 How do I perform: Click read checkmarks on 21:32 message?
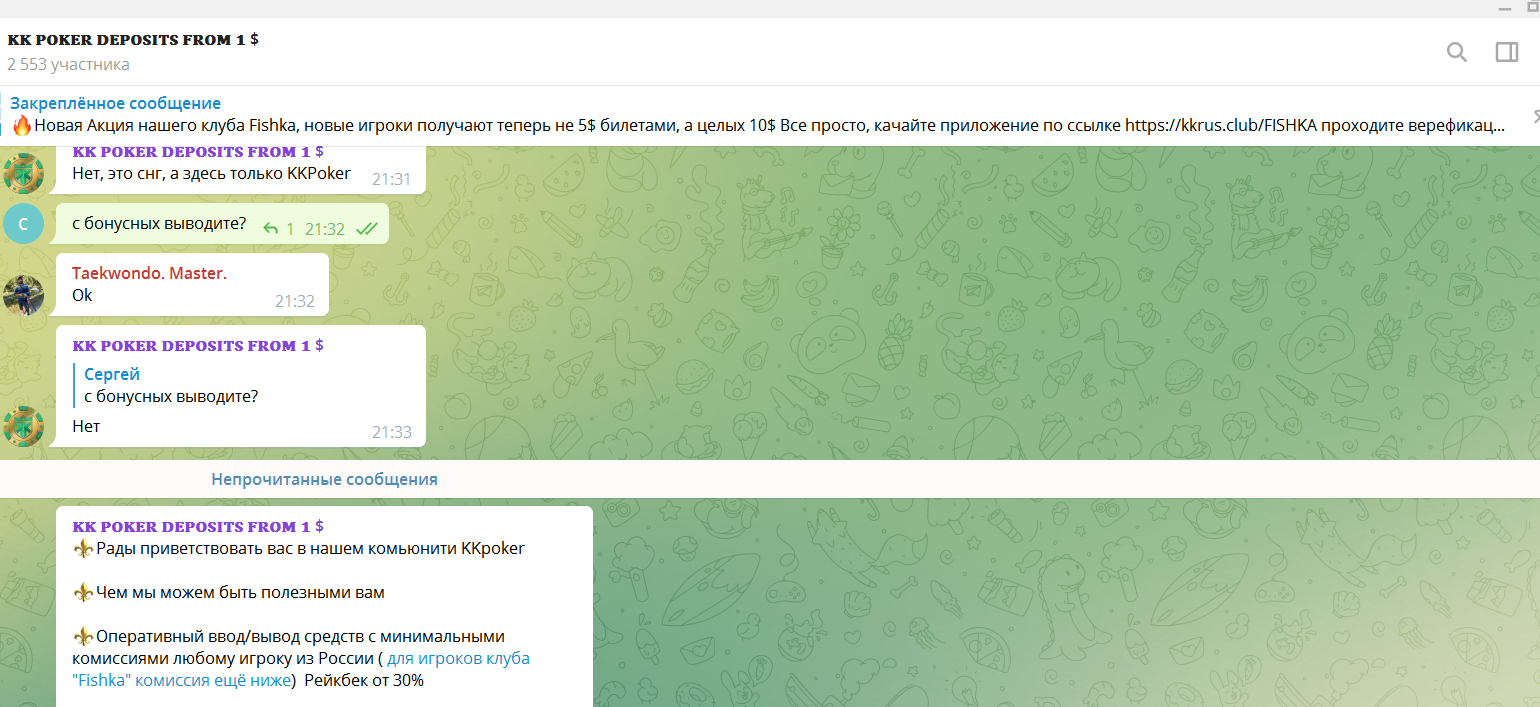pyautogui.click(x=367, y=229)
